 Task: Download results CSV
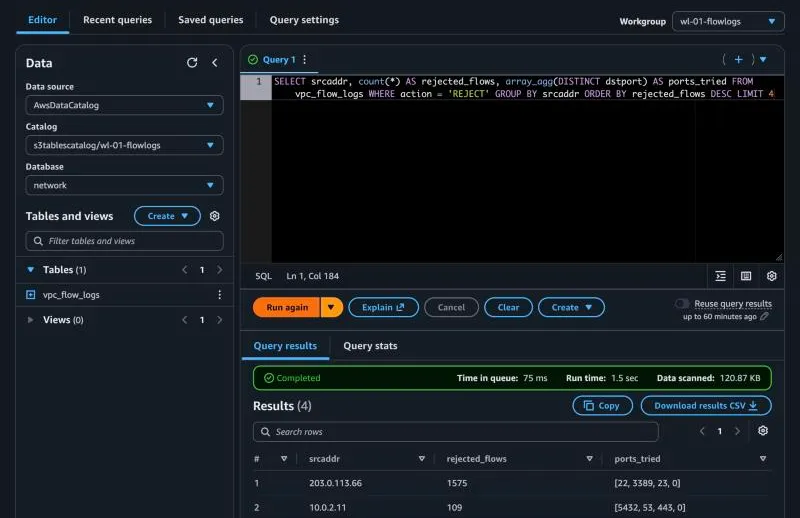(x=706, y=406)
